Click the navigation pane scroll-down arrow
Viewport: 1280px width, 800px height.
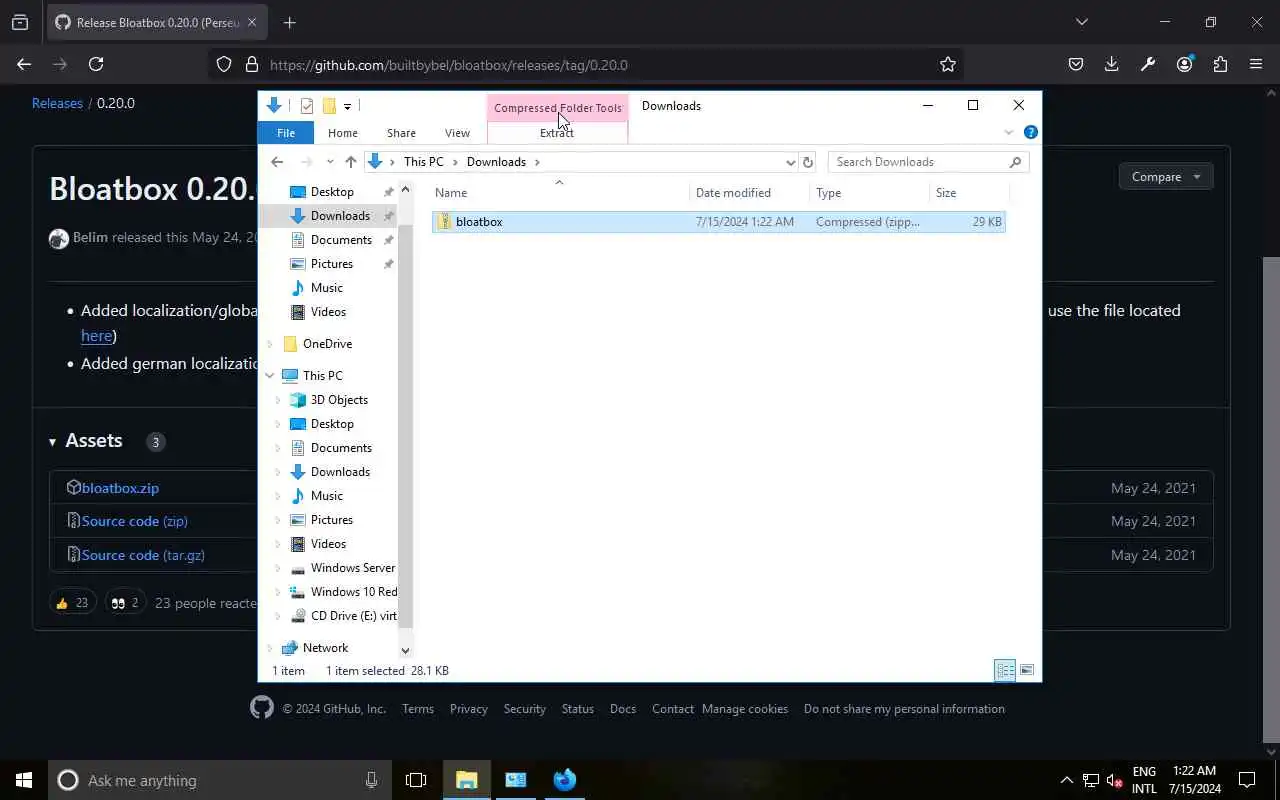pyautogui.click(x=405, y=650)
